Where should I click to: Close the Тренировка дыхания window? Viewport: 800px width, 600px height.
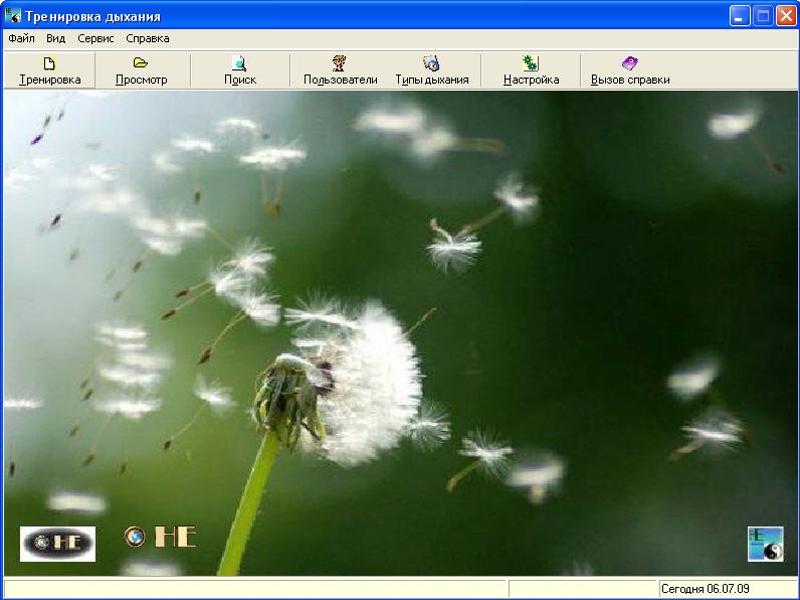[x=786, y=16]
